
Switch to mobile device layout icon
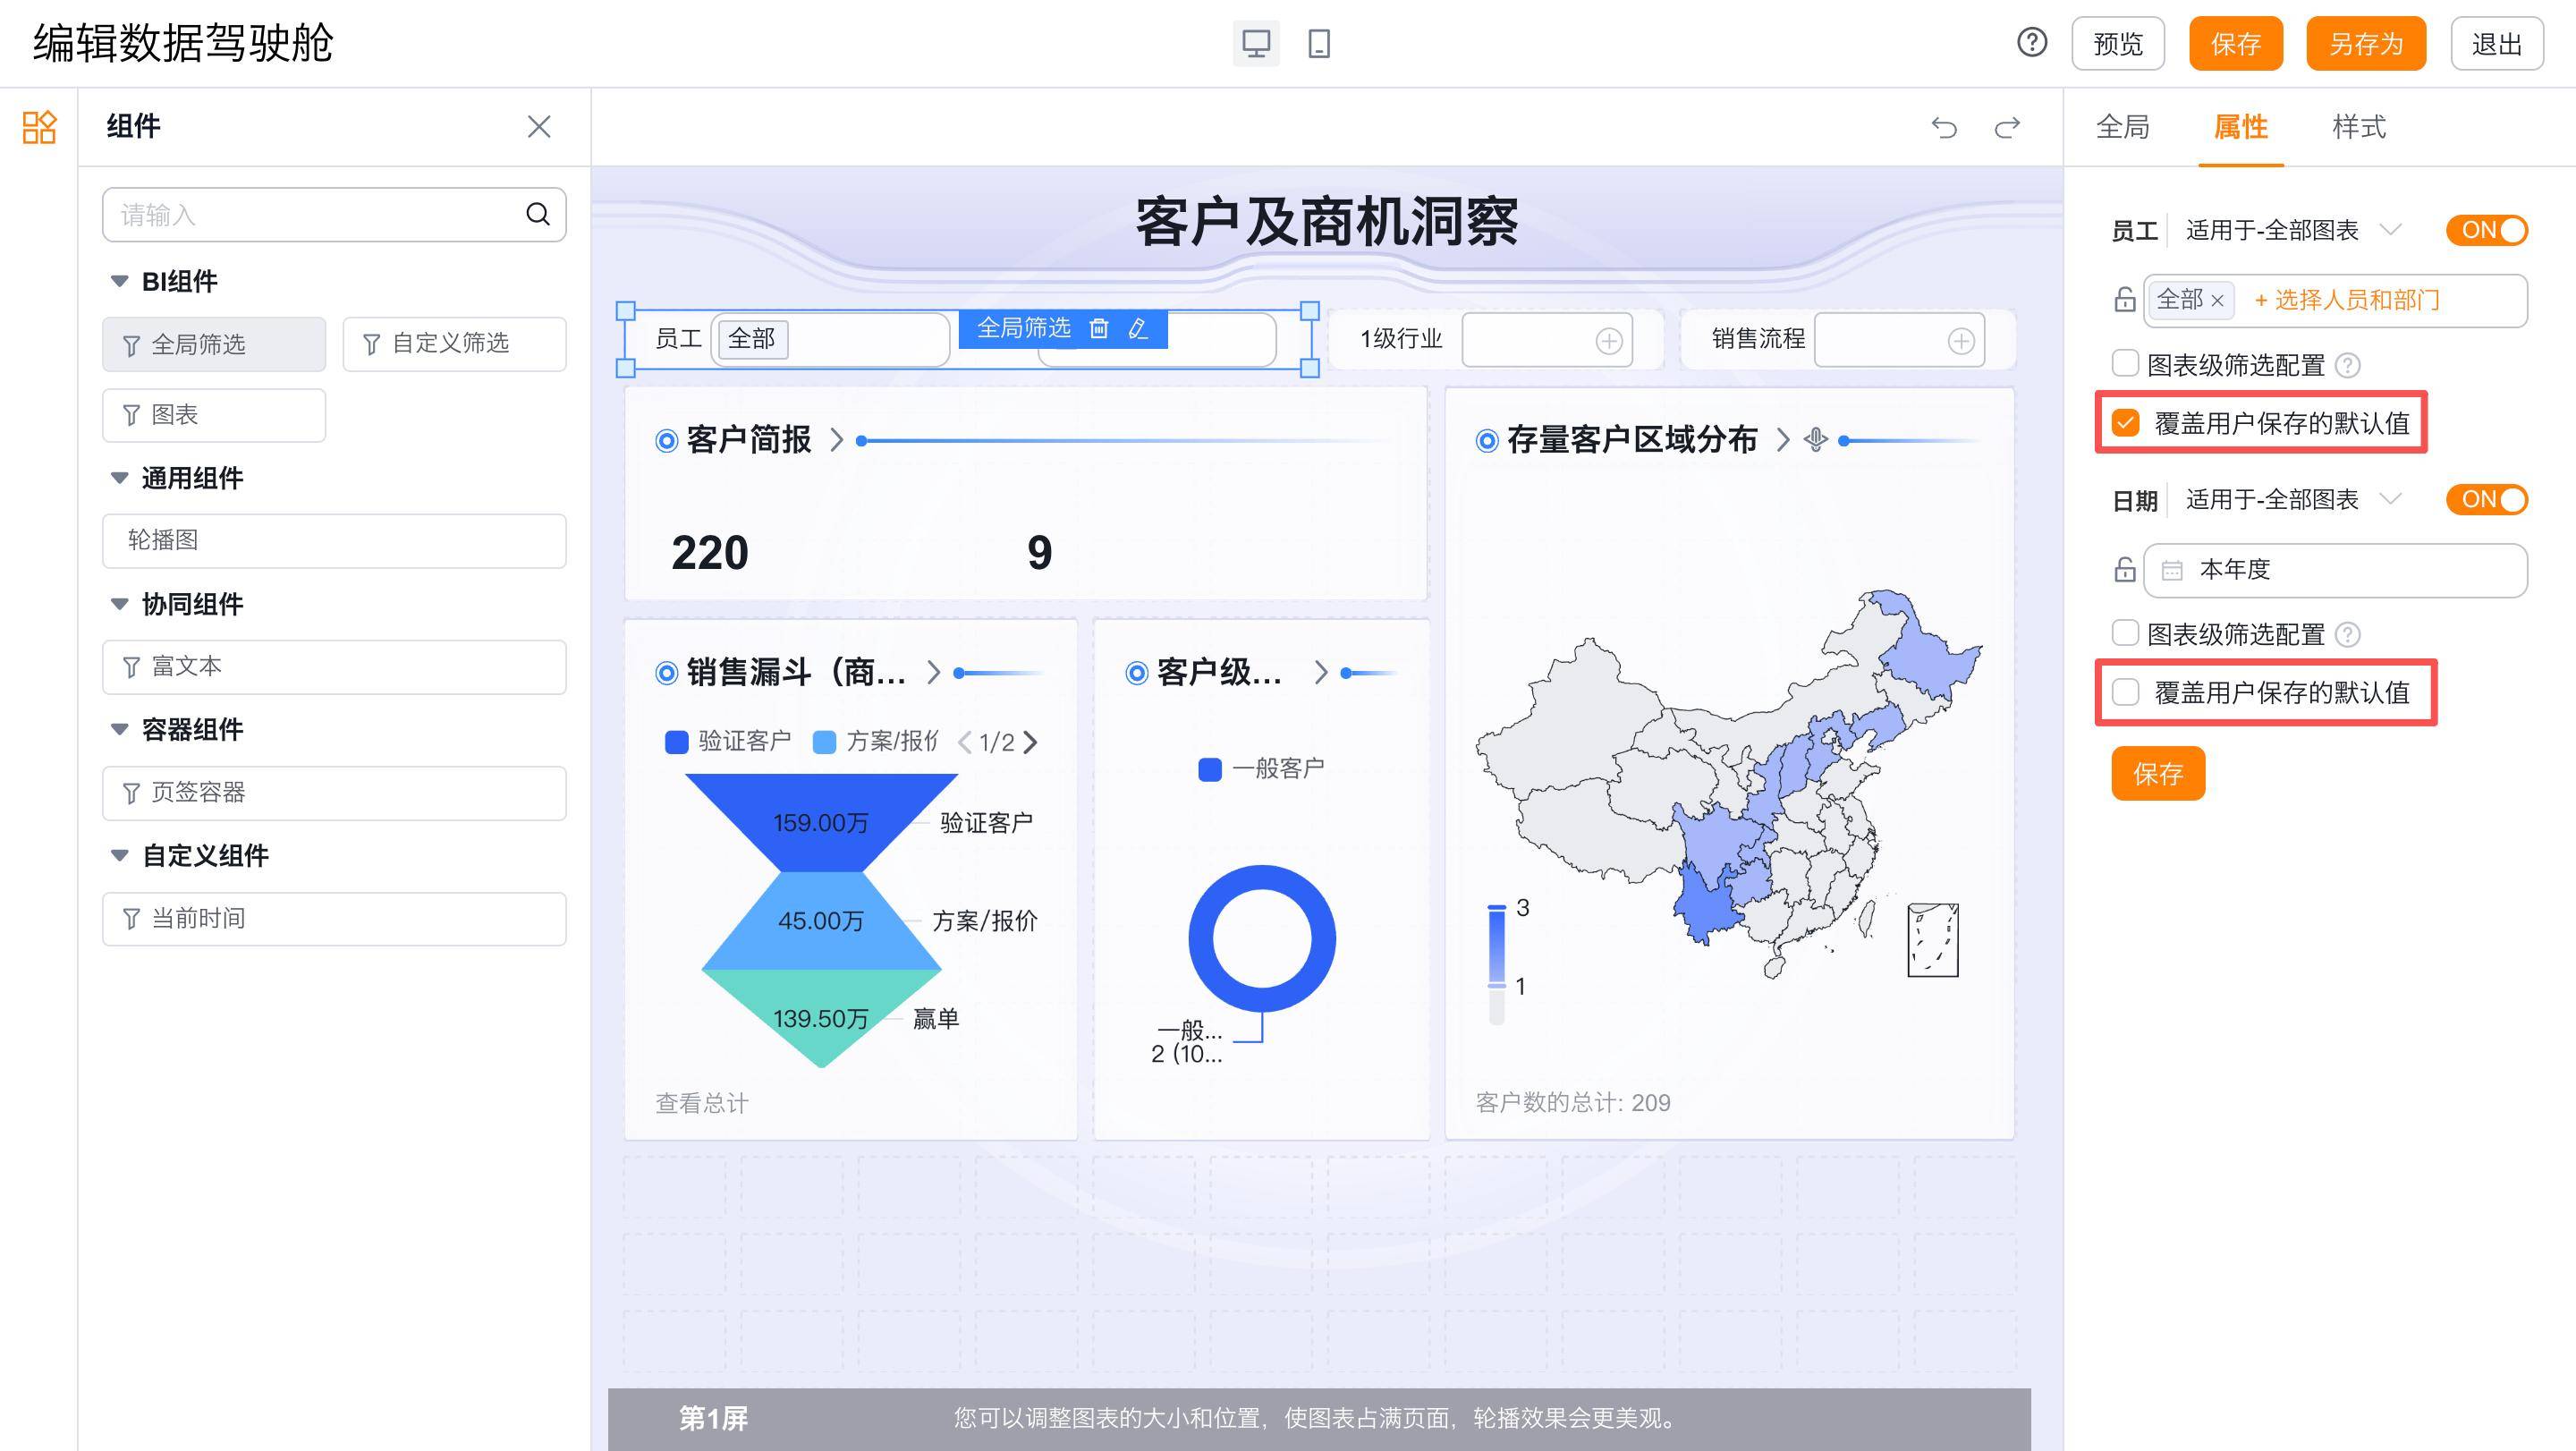[x=1318, y=43]
